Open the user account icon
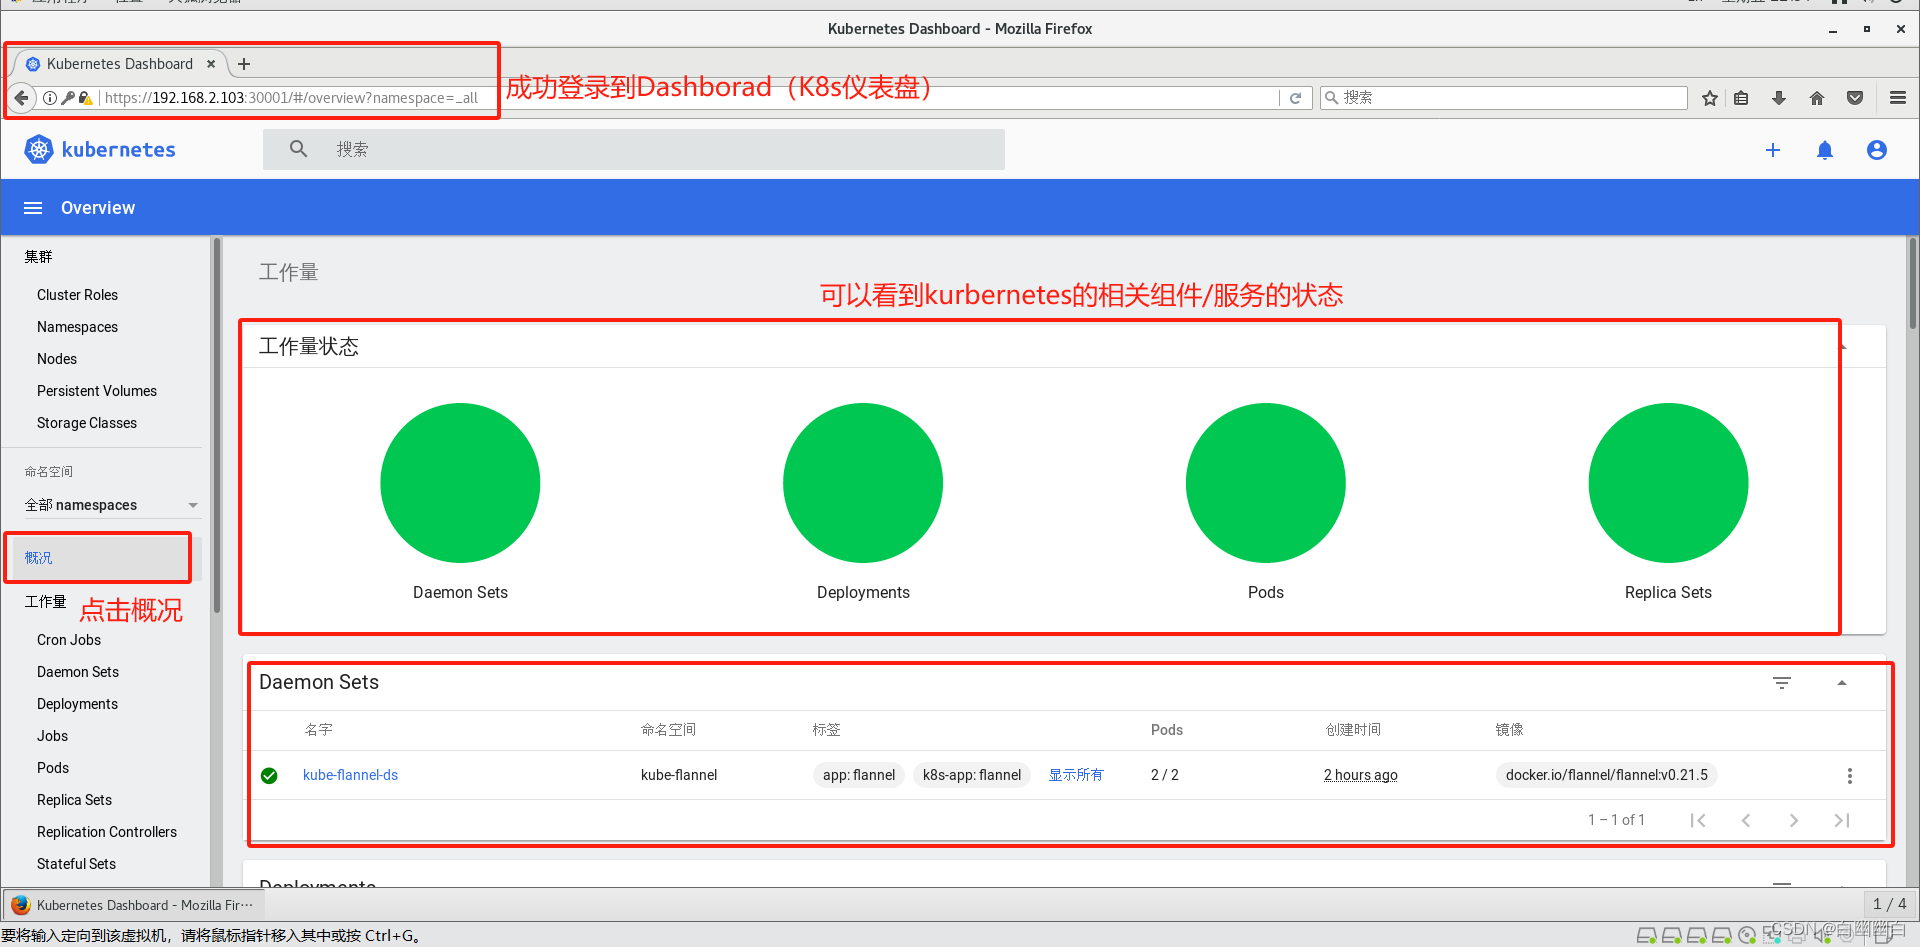The height and width of the screenshot is (947, 1920). coord(1877,150)
